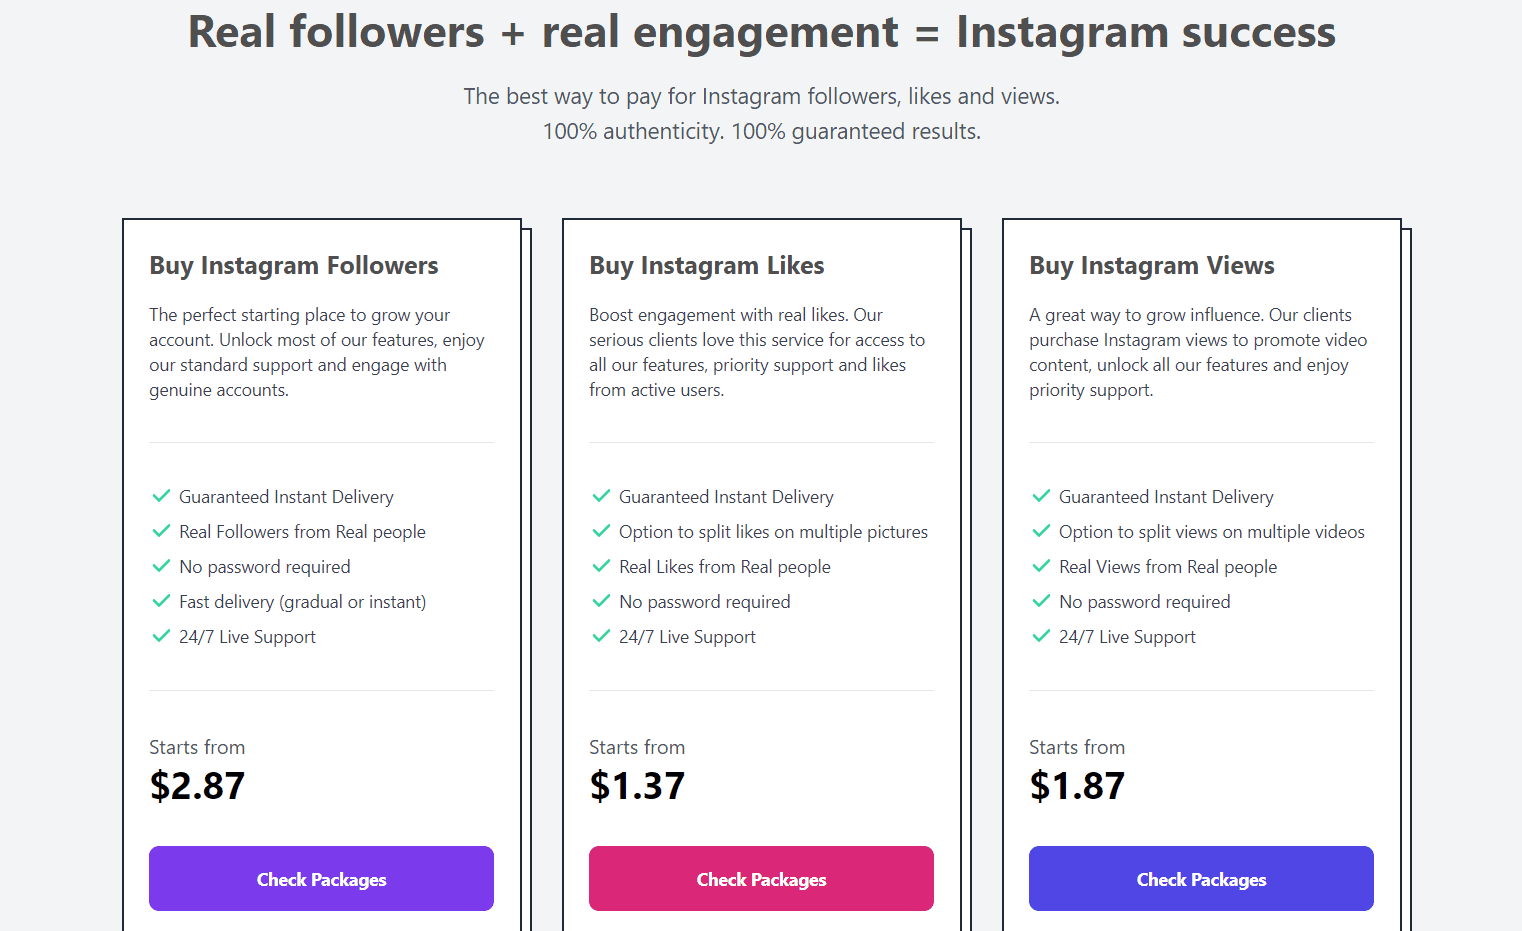Viewport: 1522px width, 931px height.
Task: Select the Buy Instagram Followers heading
Action: (294, 265)
